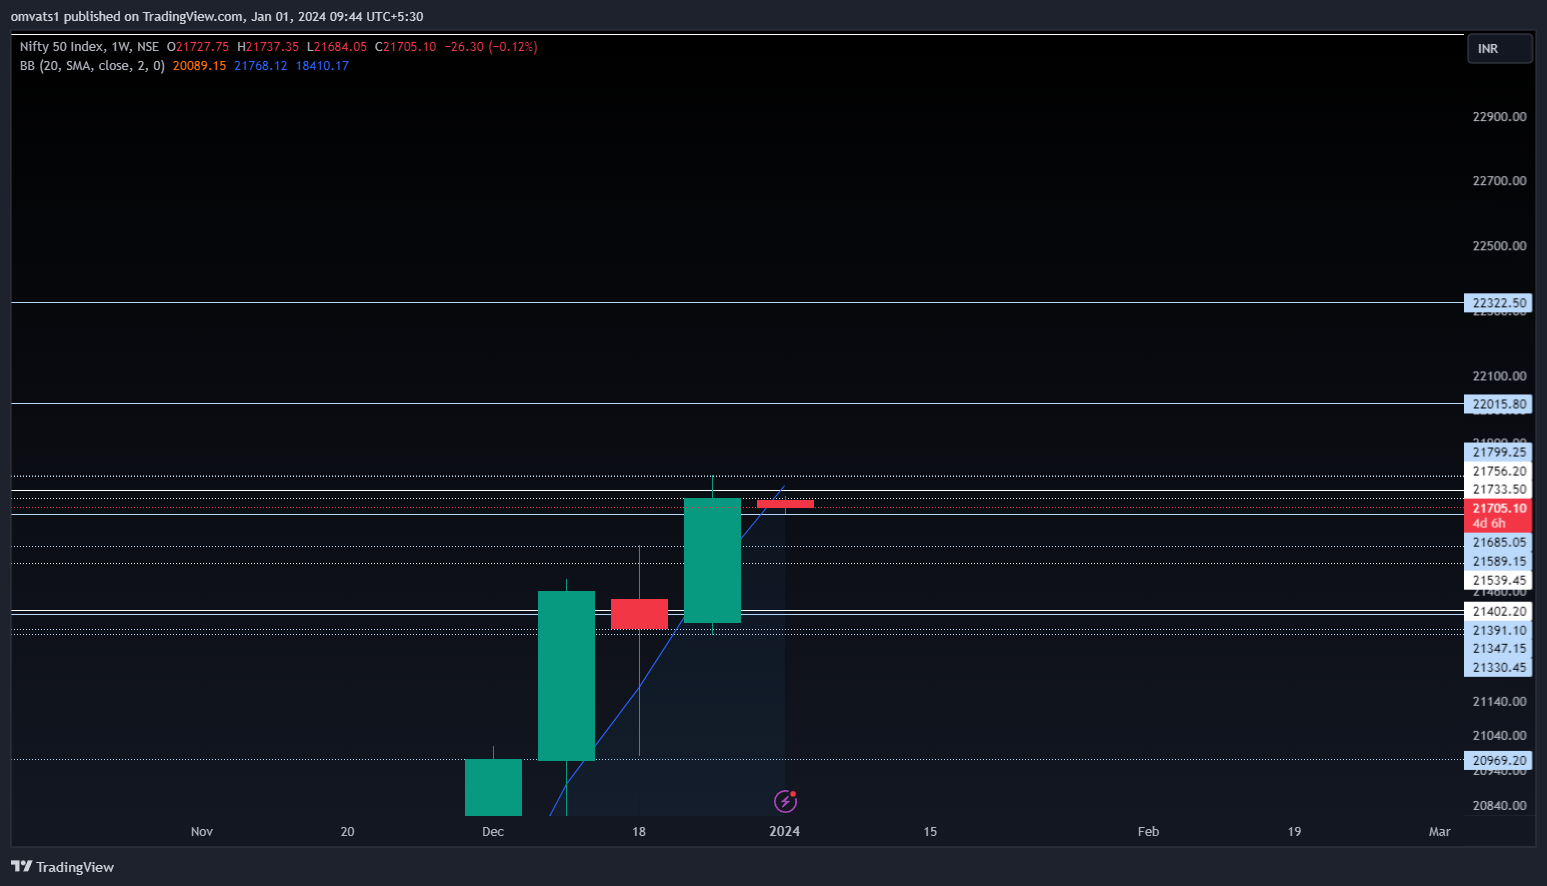Click the red 21705.10 current price label
Screen dimensions: 1547x886
pyautogui.click(x=1498, y=508)
